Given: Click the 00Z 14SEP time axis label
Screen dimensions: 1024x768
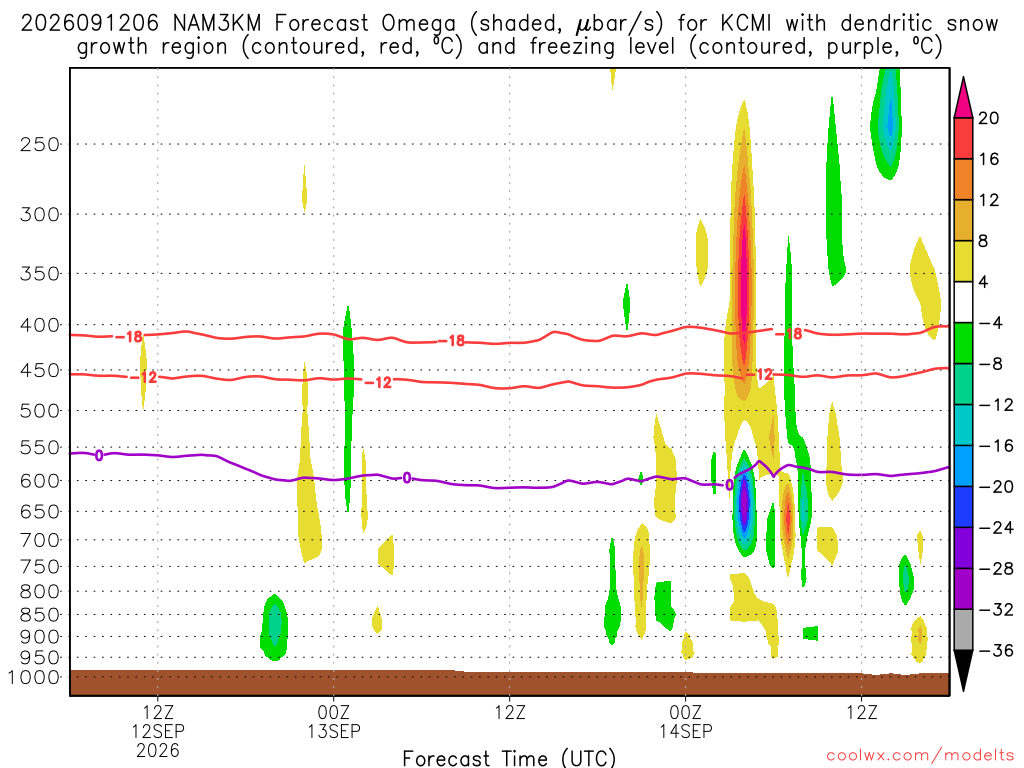Looking at the screenshot, I should click(686, 722).
